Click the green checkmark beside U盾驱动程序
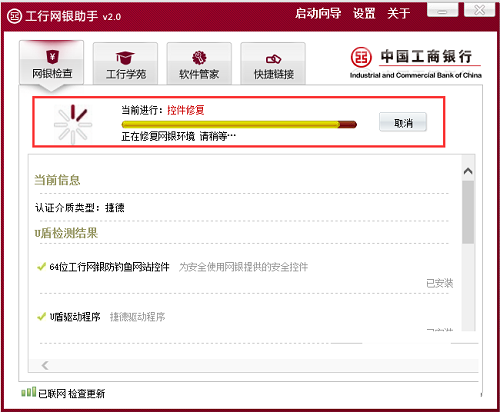The width and height of the screenshot is (500, 412). tap(41, 316)
